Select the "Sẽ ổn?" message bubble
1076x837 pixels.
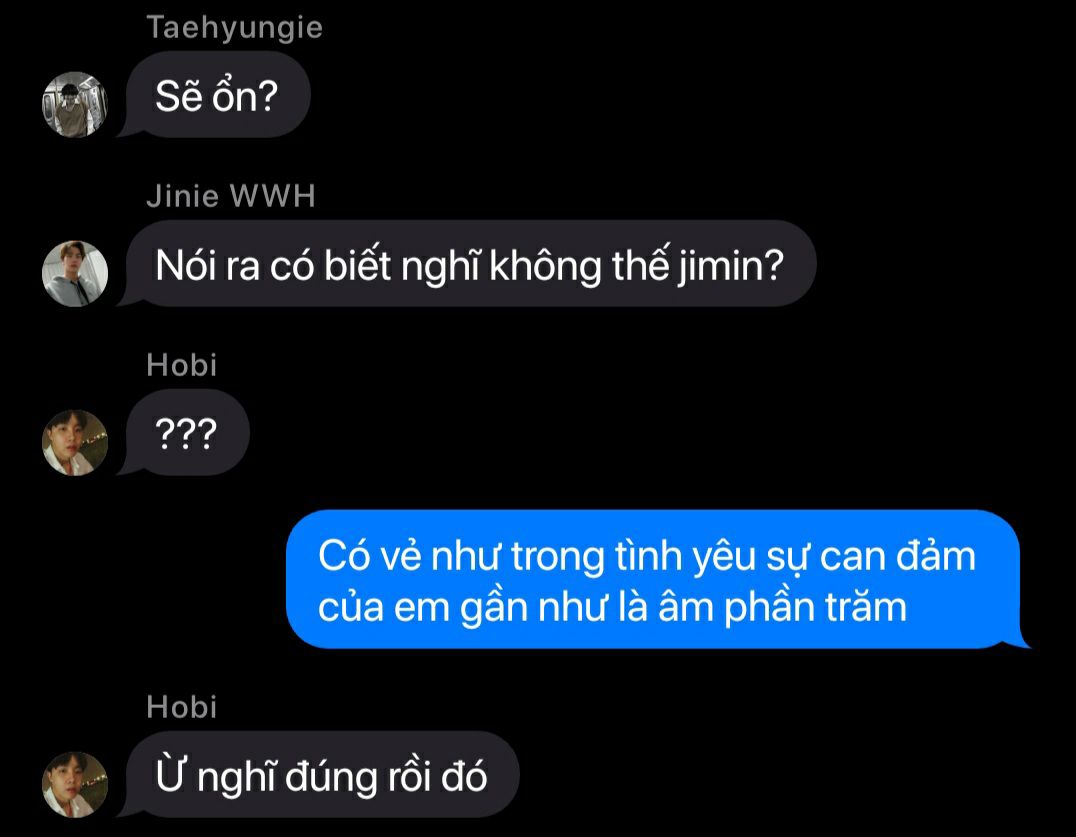pos(216,95)
